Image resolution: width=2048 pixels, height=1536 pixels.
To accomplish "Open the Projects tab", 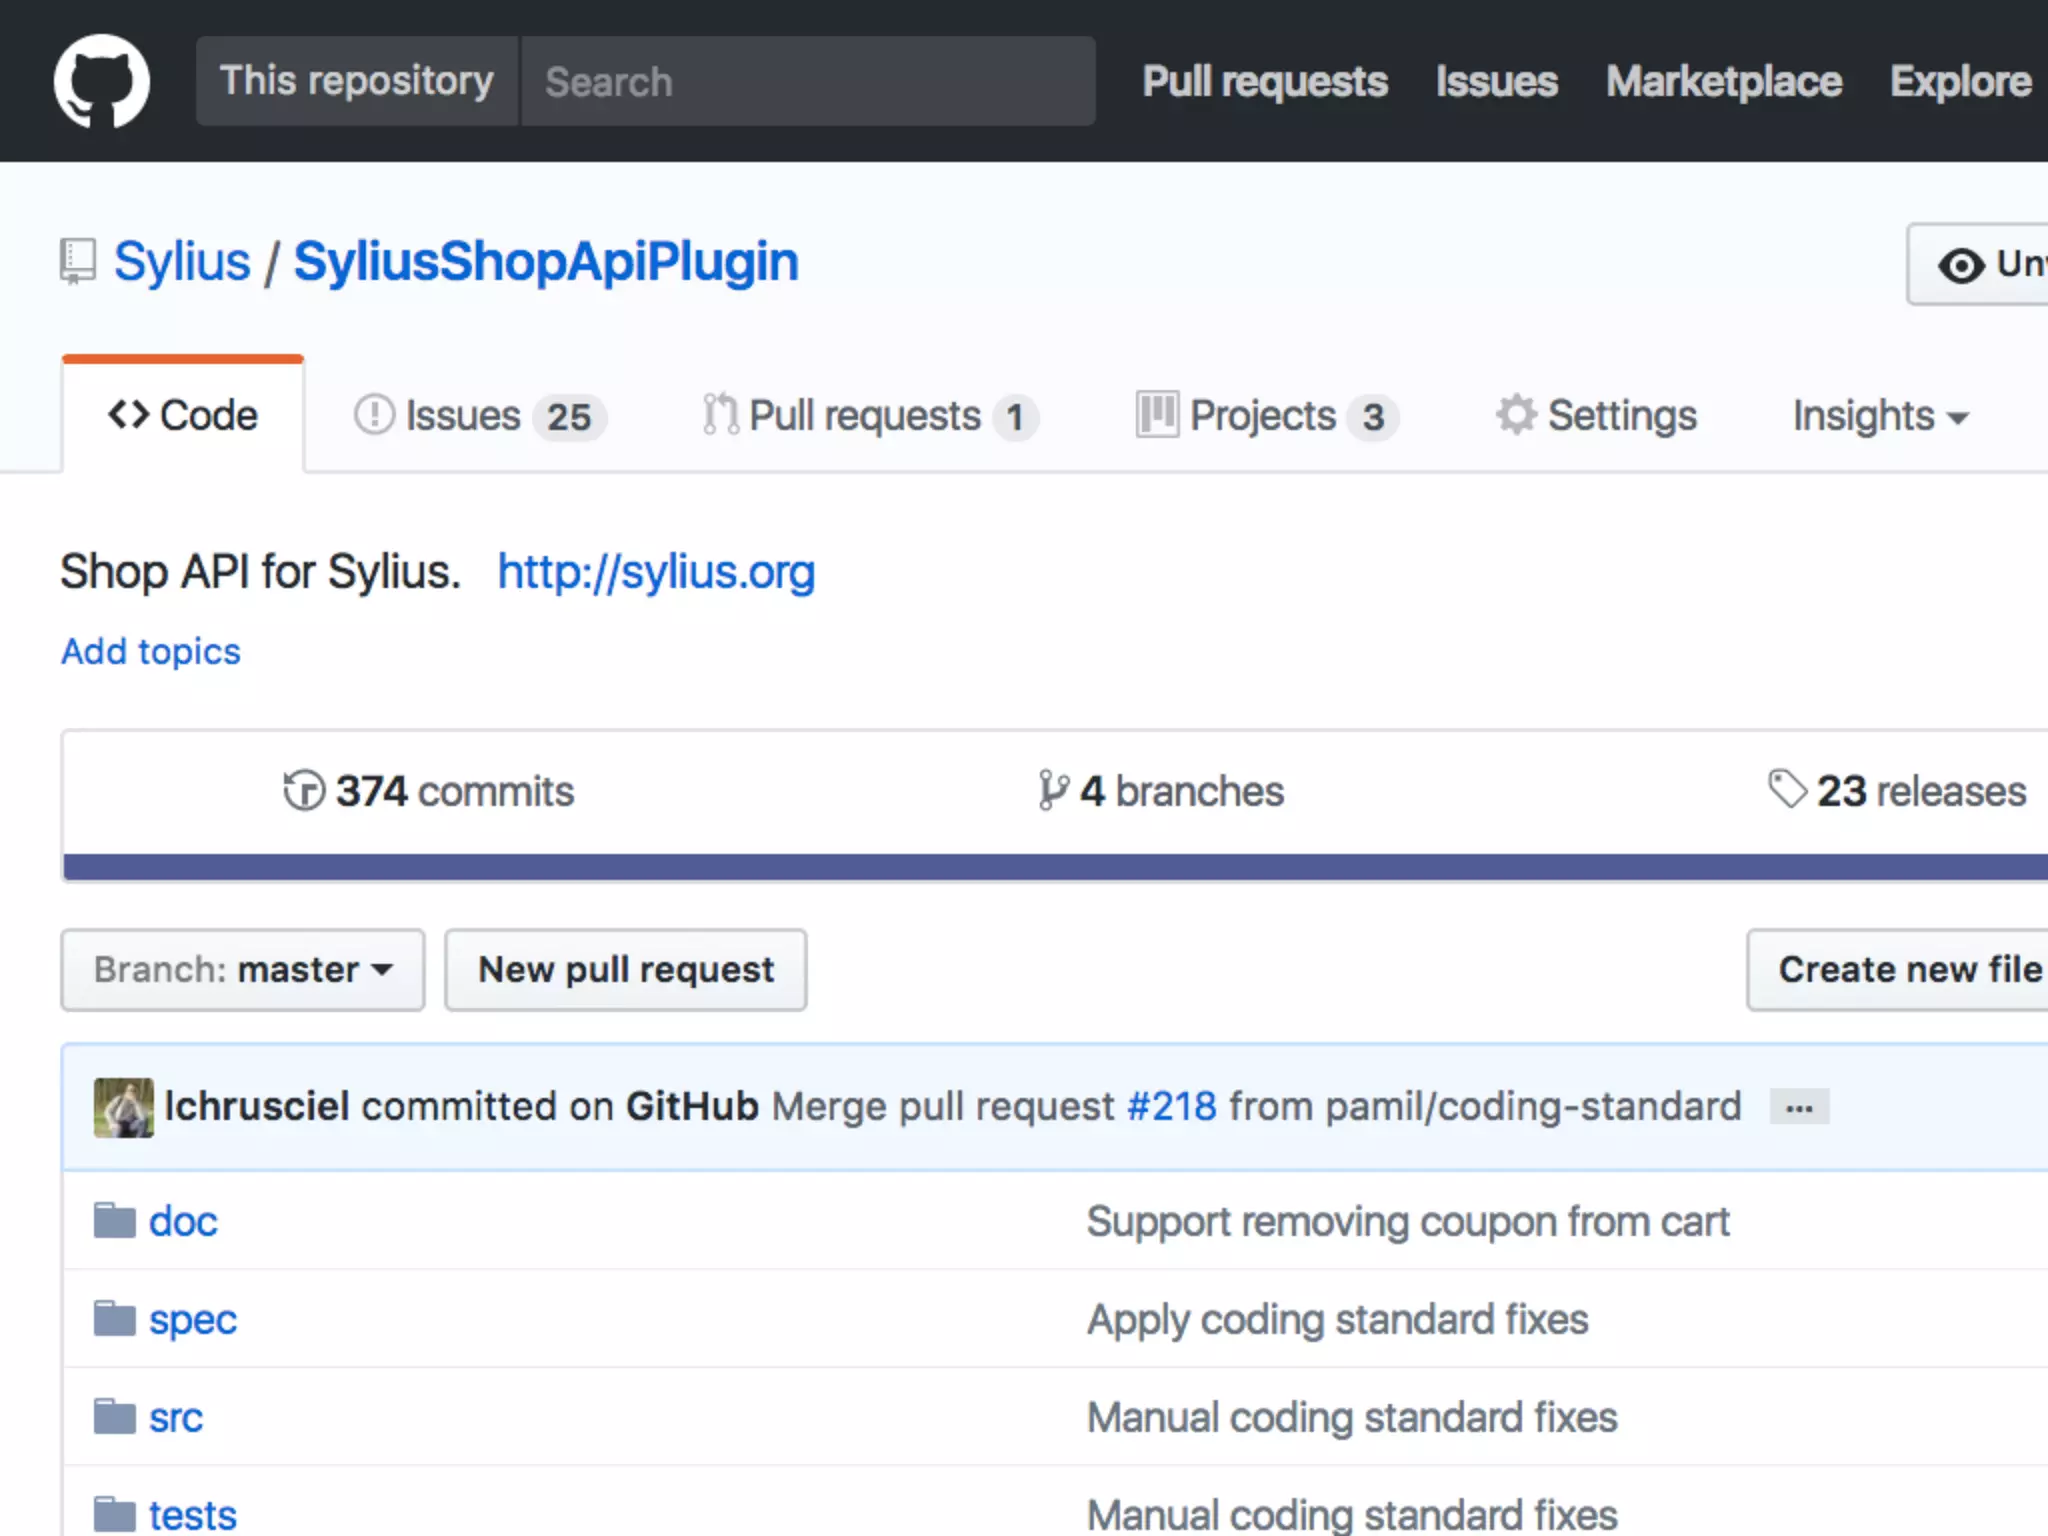I will [x=1266, y=416].
